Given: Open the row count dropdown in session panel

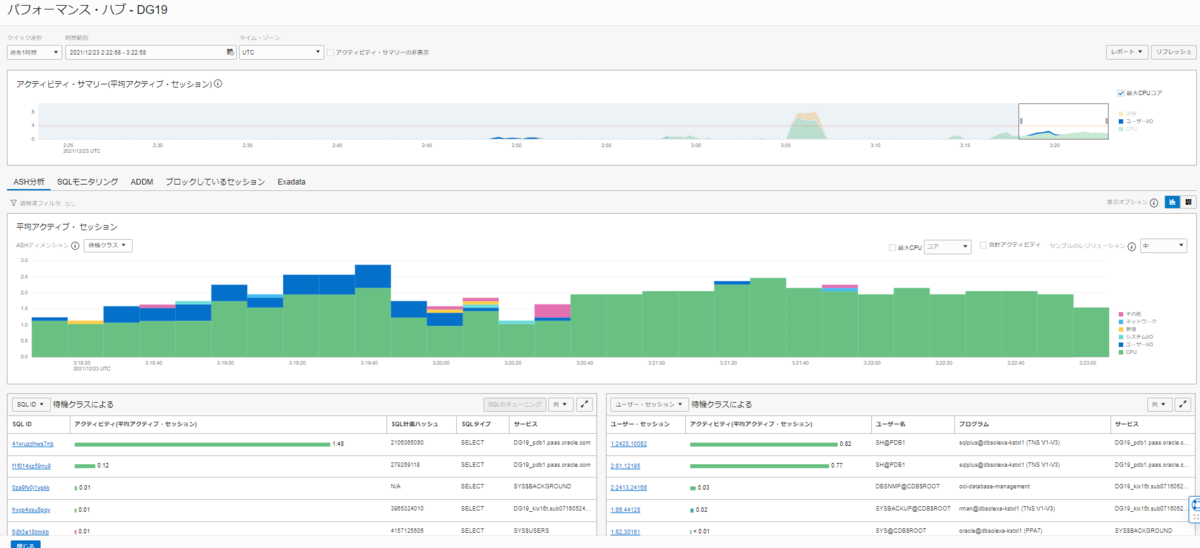Looking at the screenshot, I should tap(1160, 404).
